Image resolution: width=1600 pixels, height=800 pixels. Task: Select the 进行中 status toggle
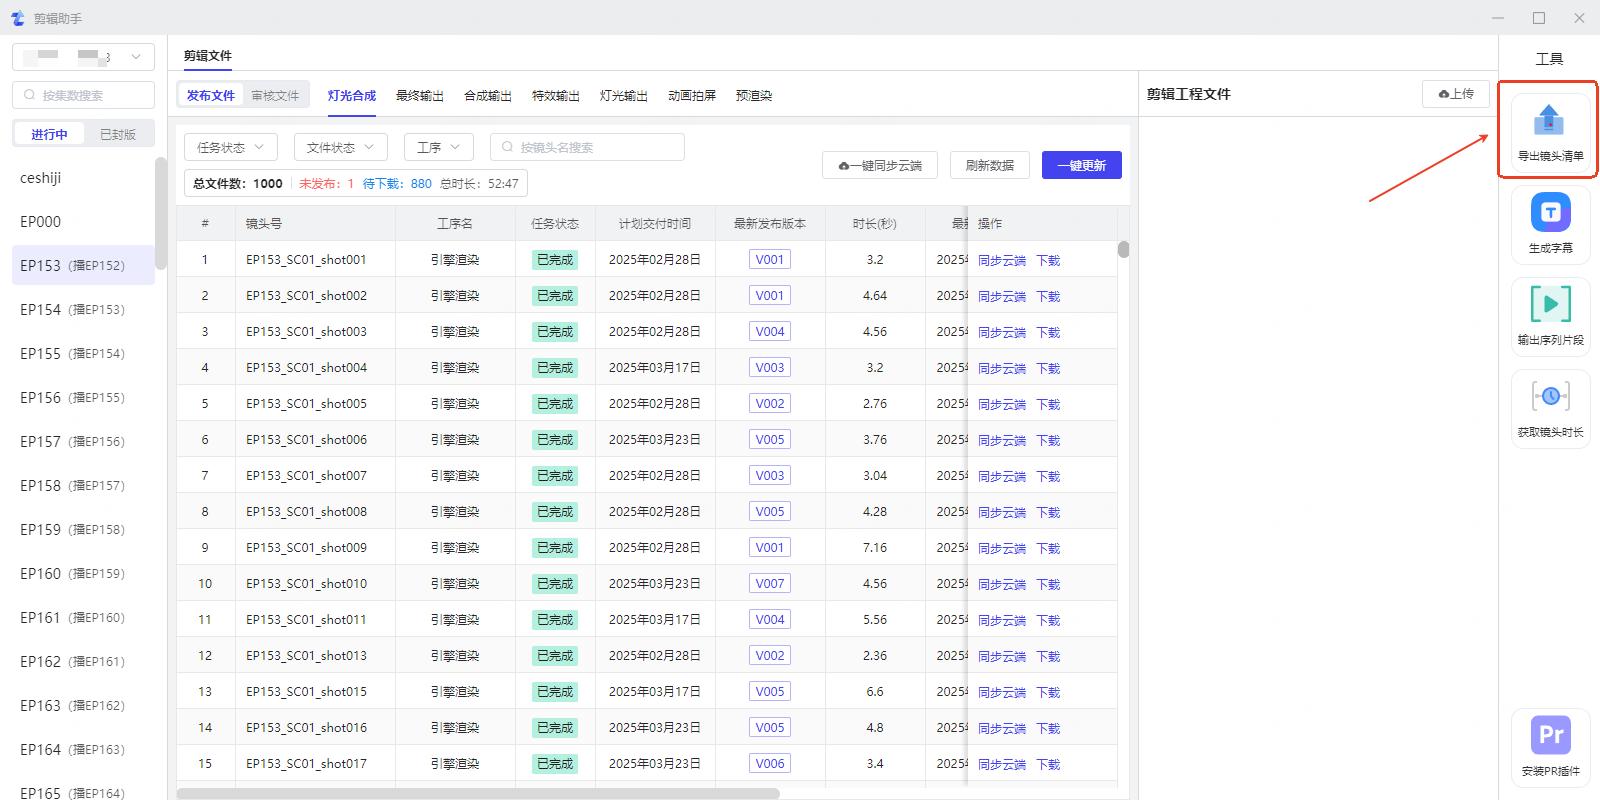(x=49, y=134)
